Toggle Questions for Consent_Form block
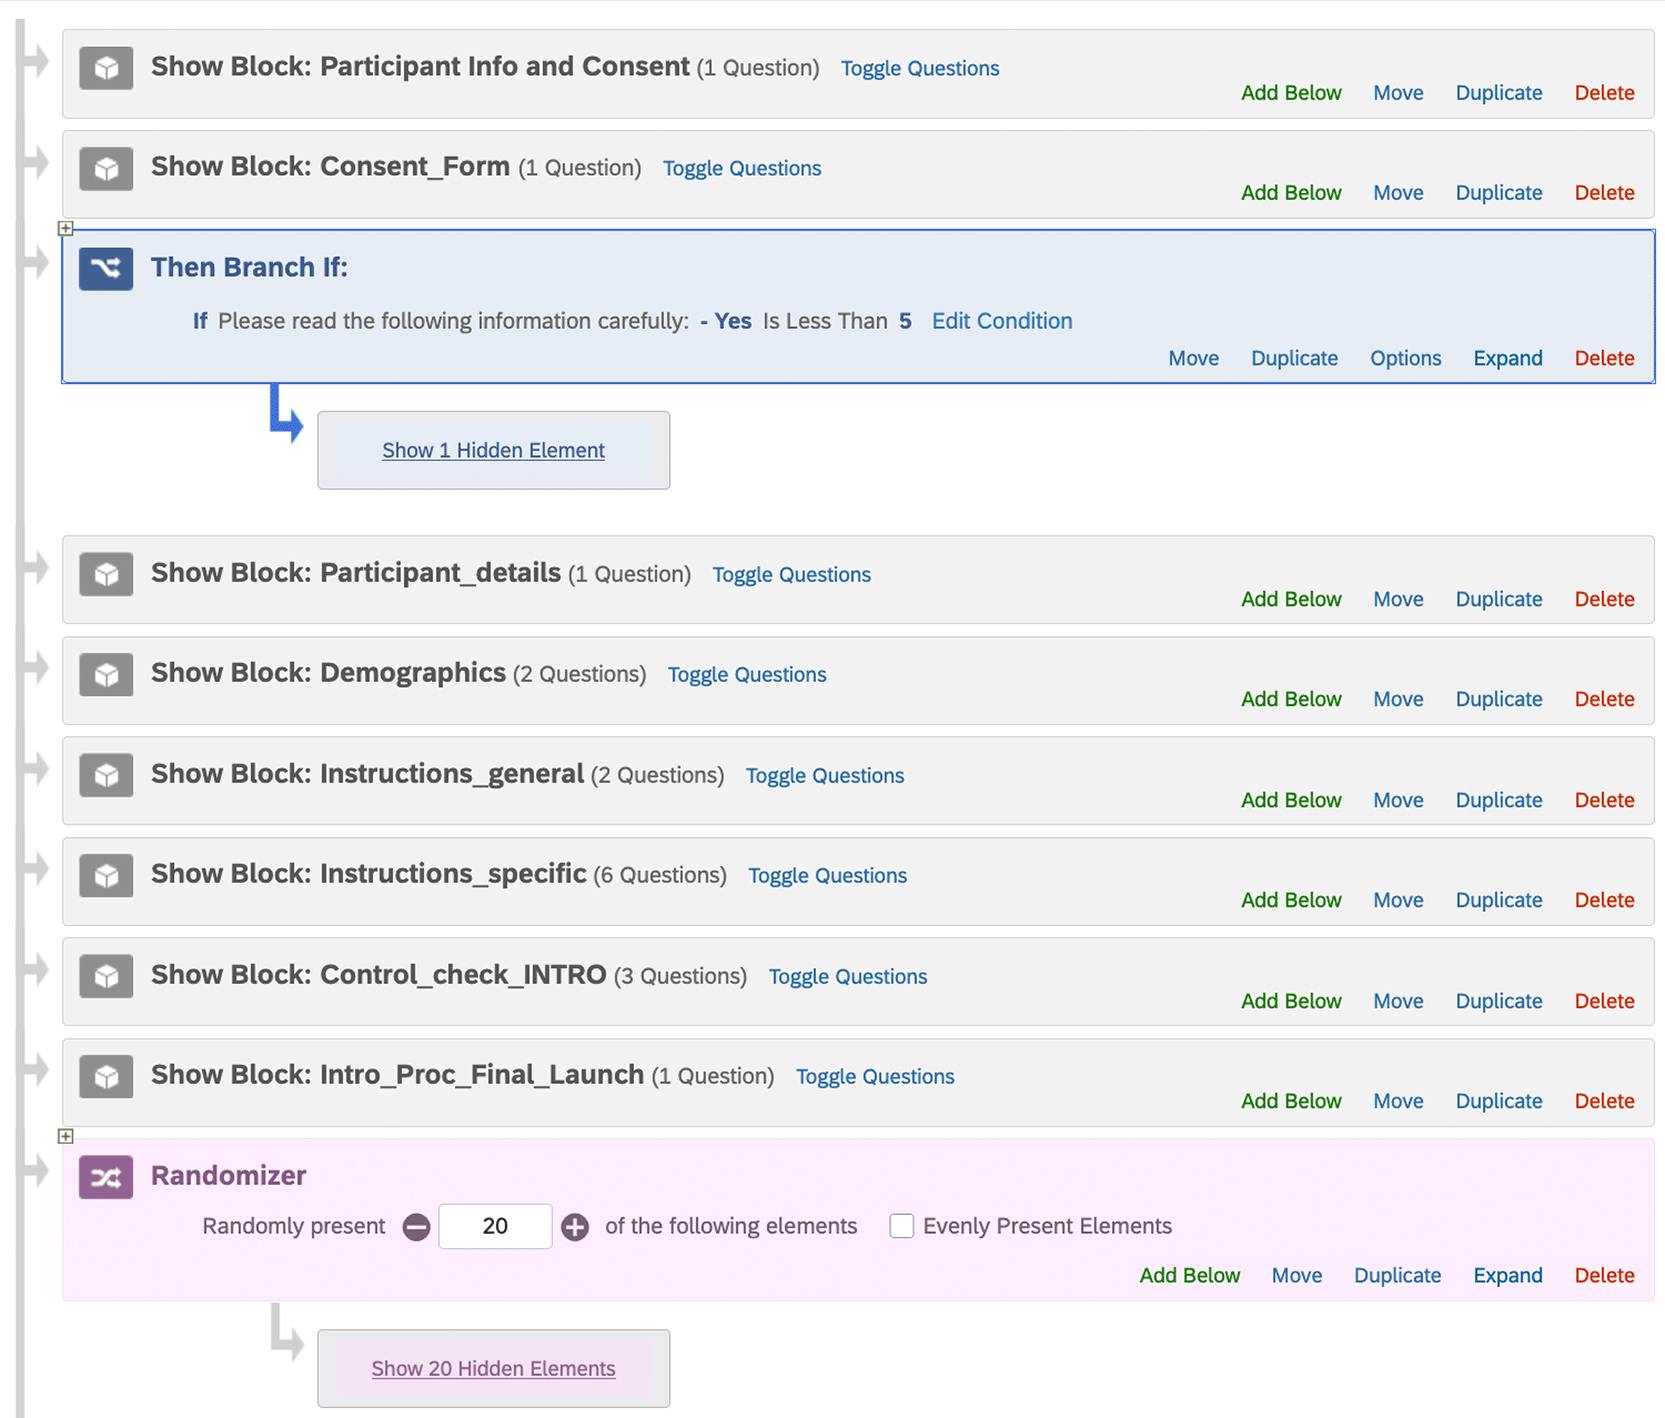 click(742, 168)
